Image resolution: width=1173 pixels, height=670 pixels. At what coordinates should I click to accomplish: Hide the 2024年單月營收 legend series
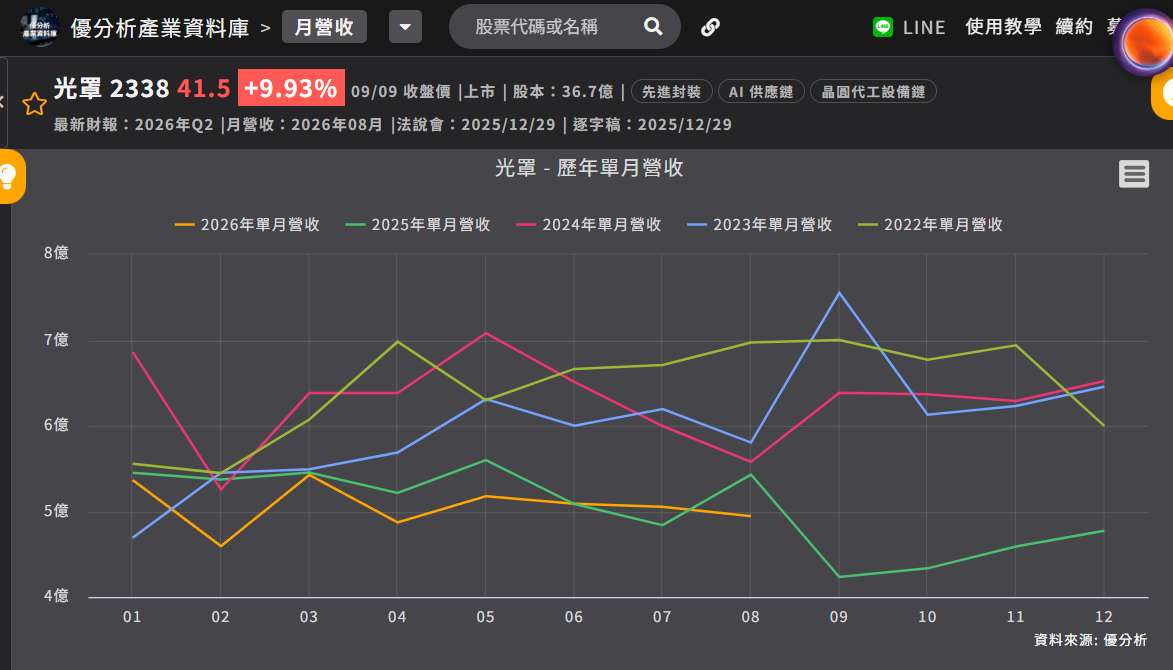pos(589,224)
